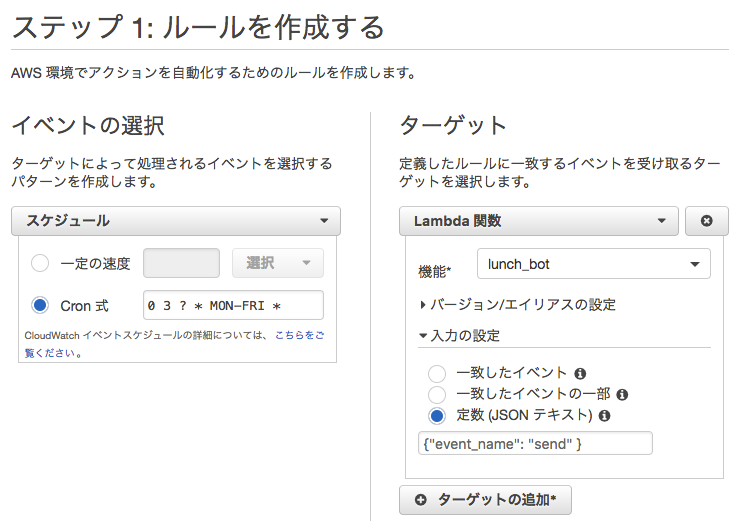Viewport: 743px width, 528px height.
Task: Select the 一定の速度 radio button
Action: [40, 263]
